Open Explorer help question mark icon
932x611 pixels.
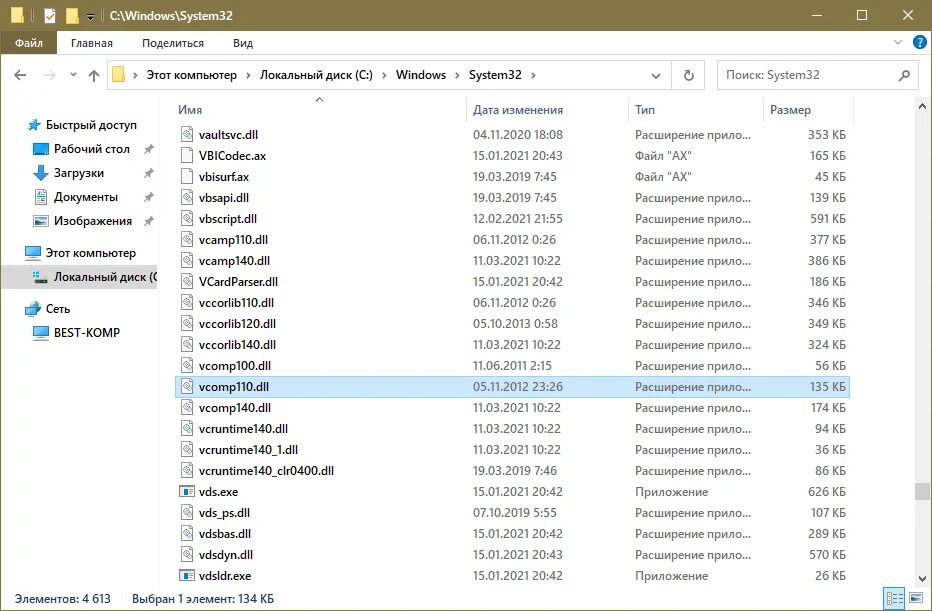[920, 42]
